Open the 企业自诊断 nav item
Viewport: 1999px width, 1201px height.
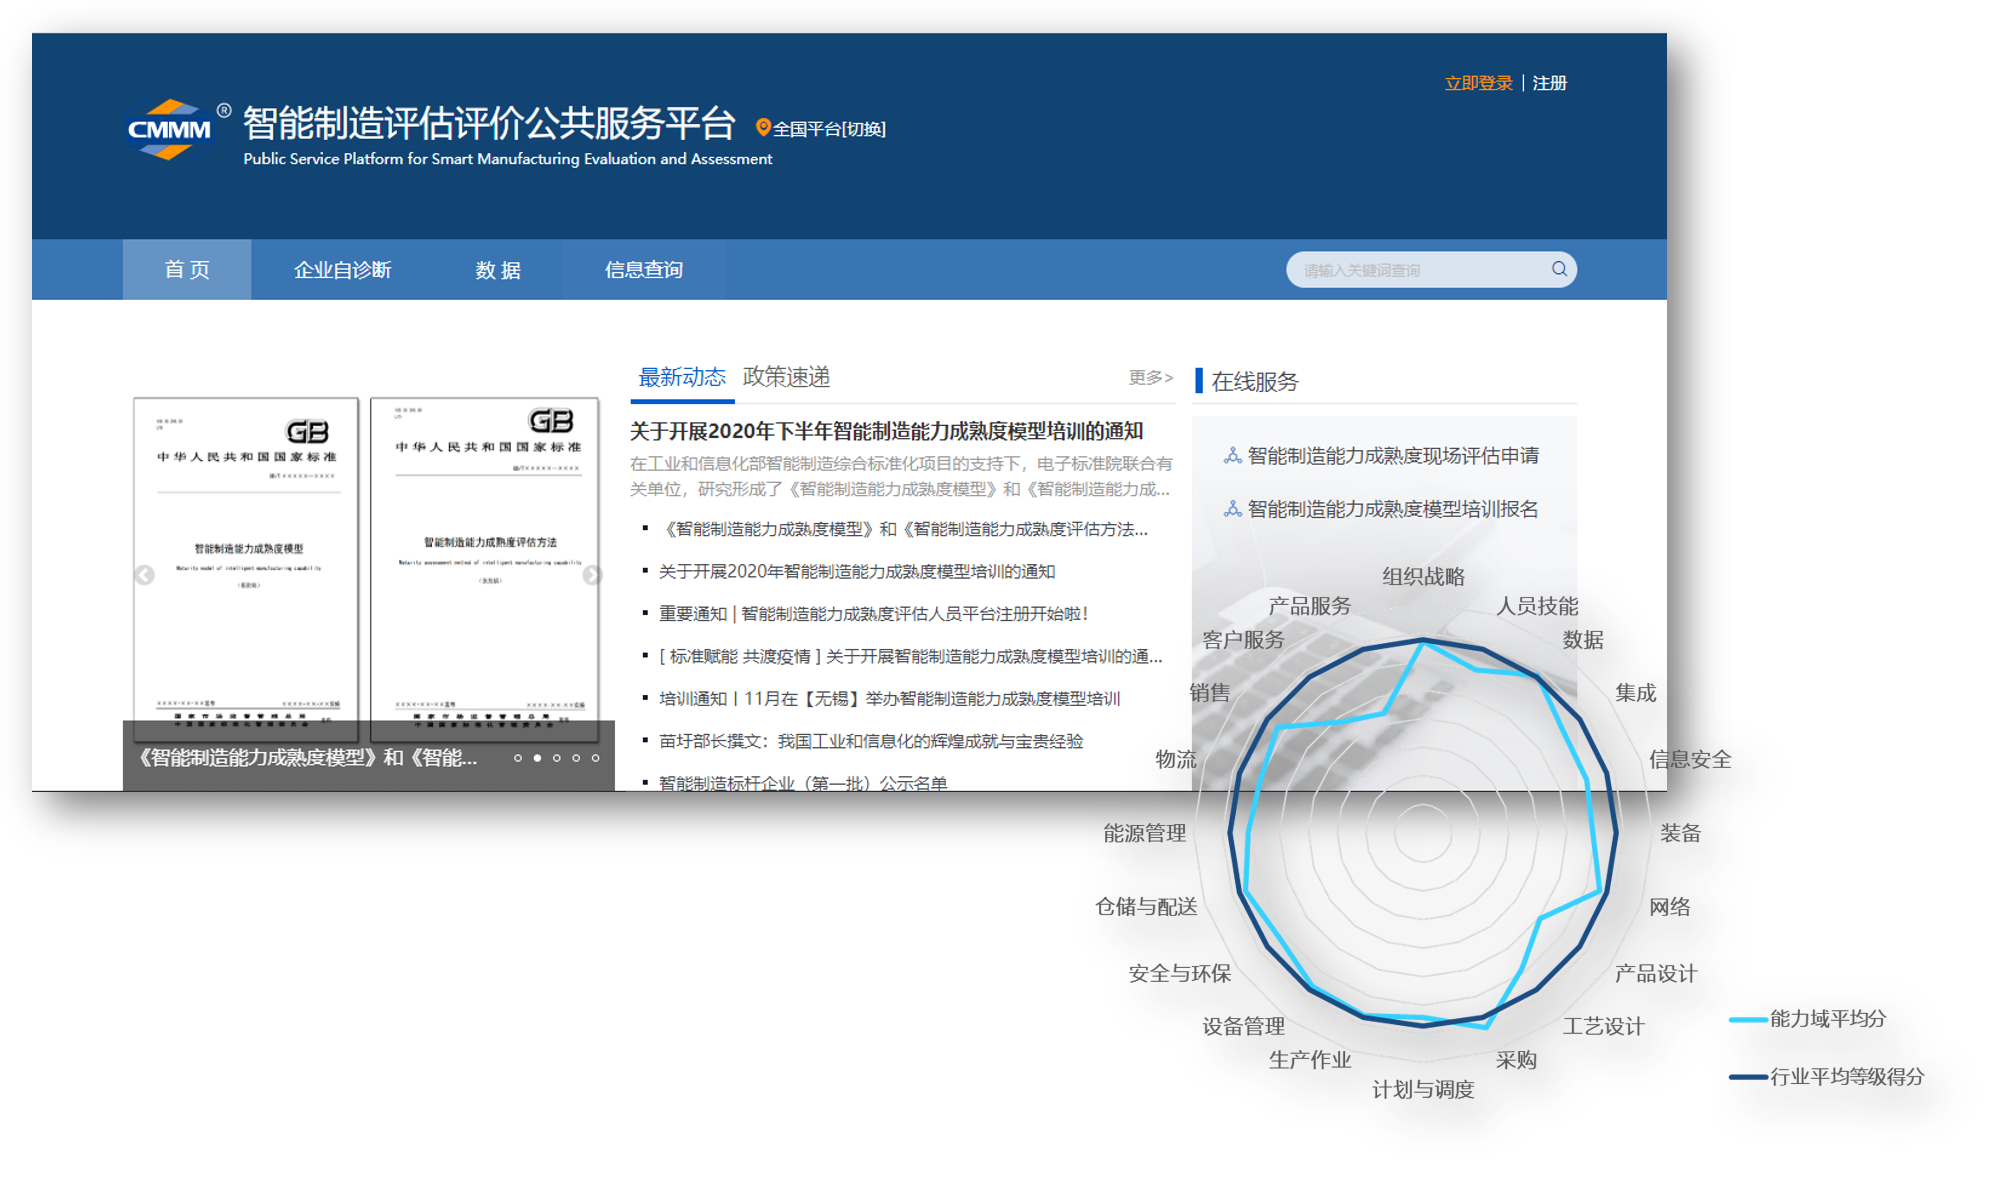(342, 269)
